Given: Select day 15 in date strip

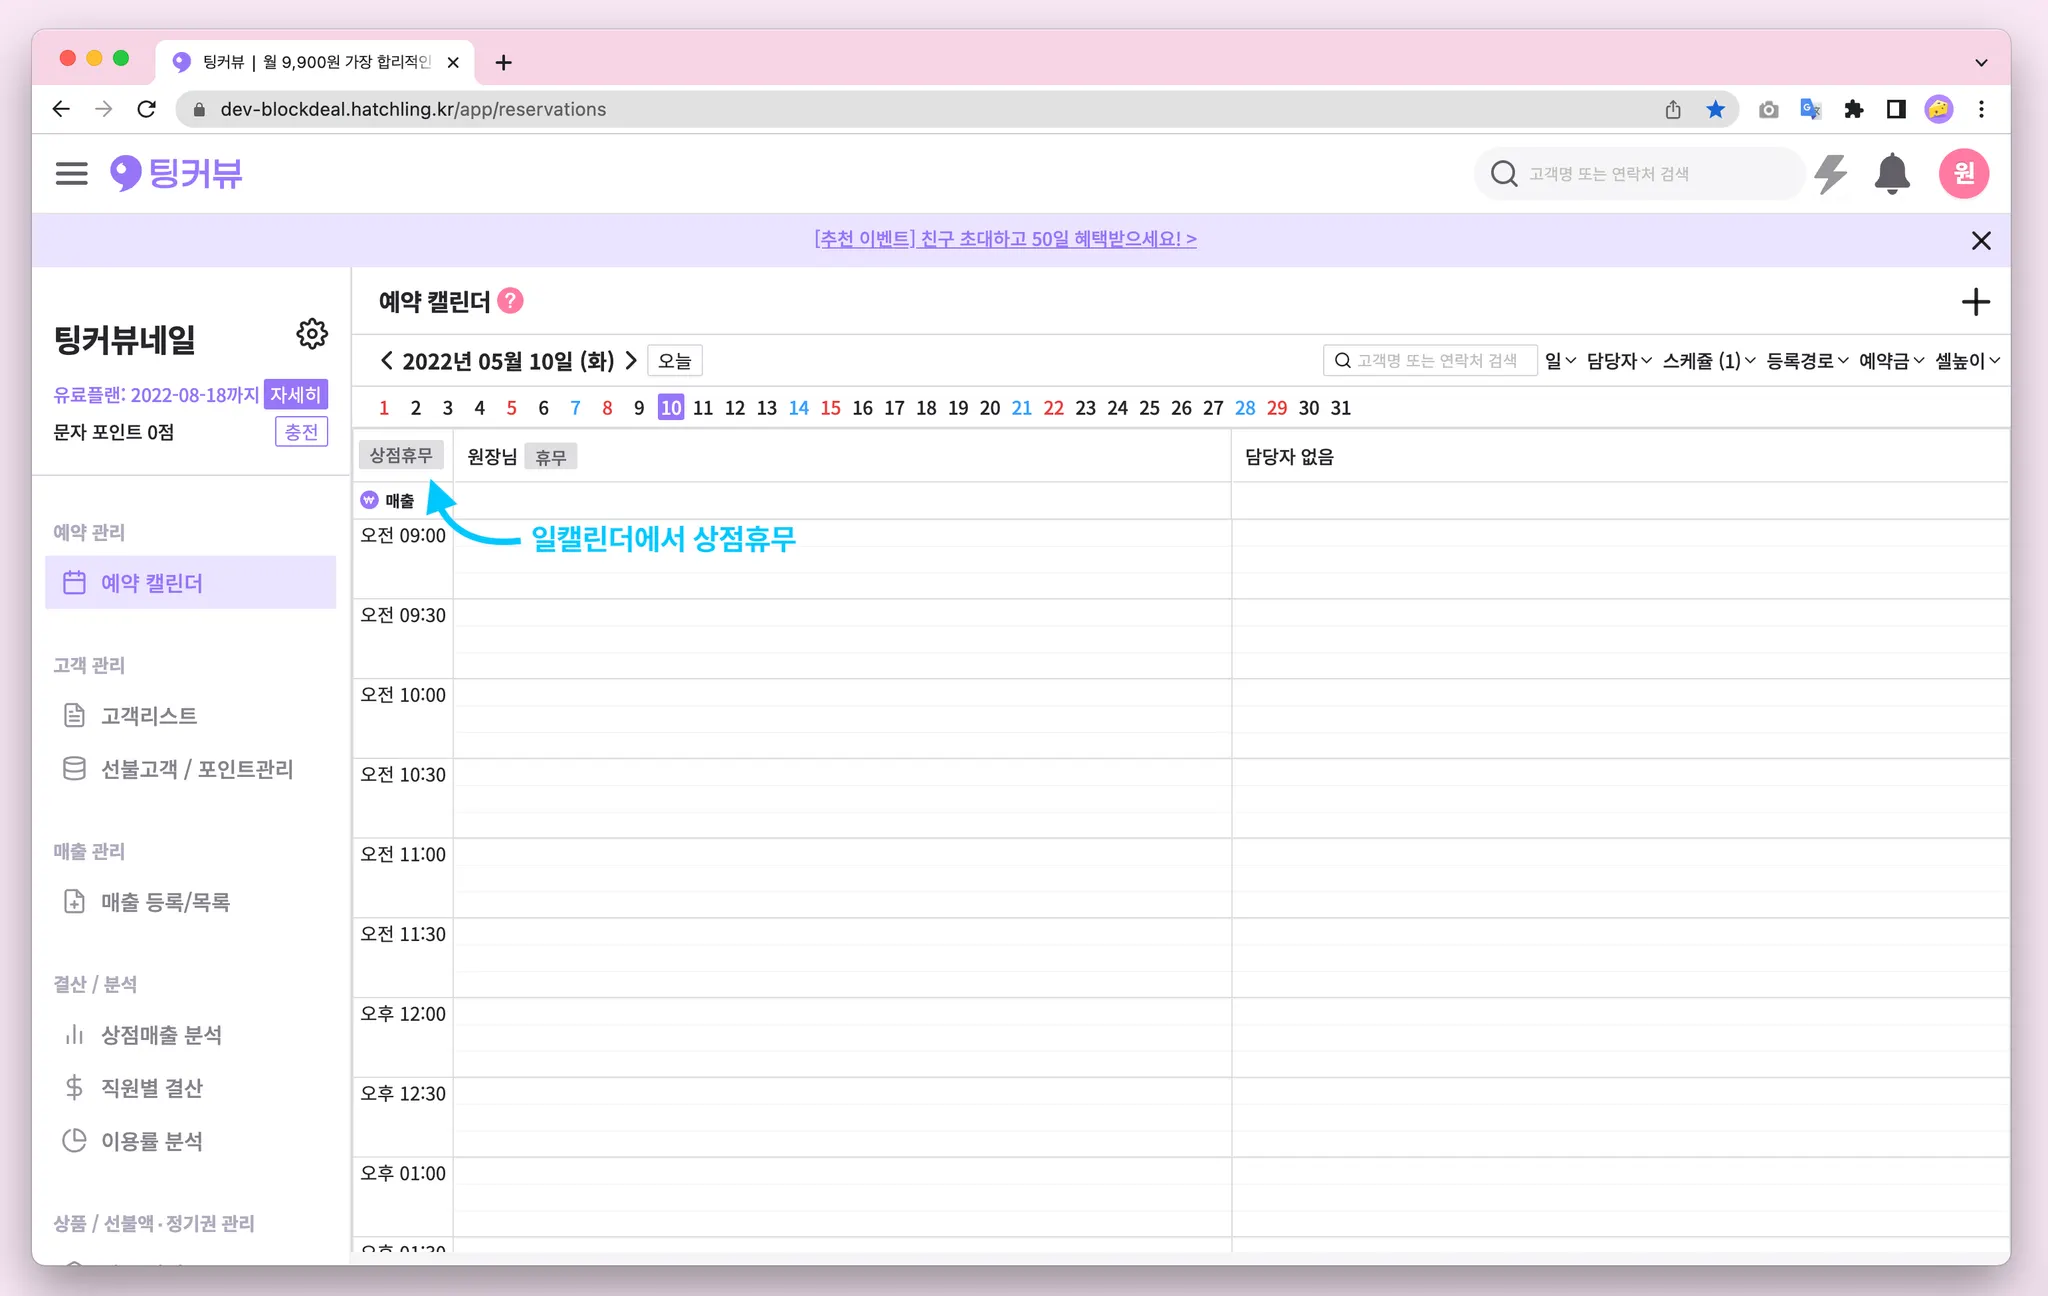Looking at the screenshot, I should click(830, 408).
